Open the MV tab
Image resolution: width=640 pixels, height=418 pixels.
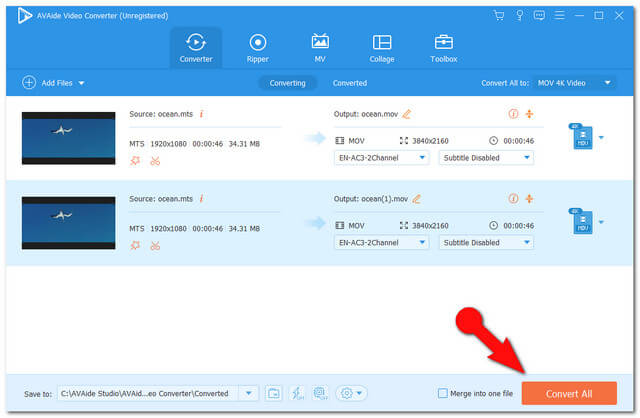[320, 48]
